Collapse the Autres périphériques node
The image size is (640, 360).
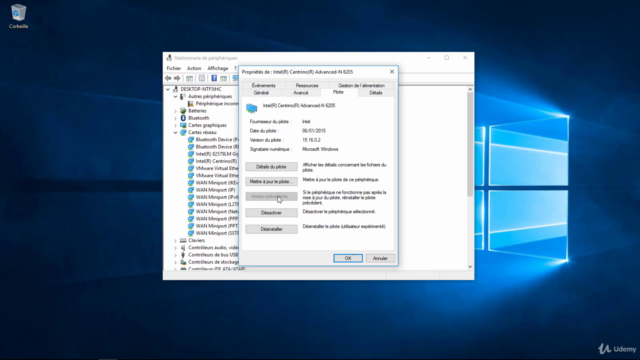175,96
